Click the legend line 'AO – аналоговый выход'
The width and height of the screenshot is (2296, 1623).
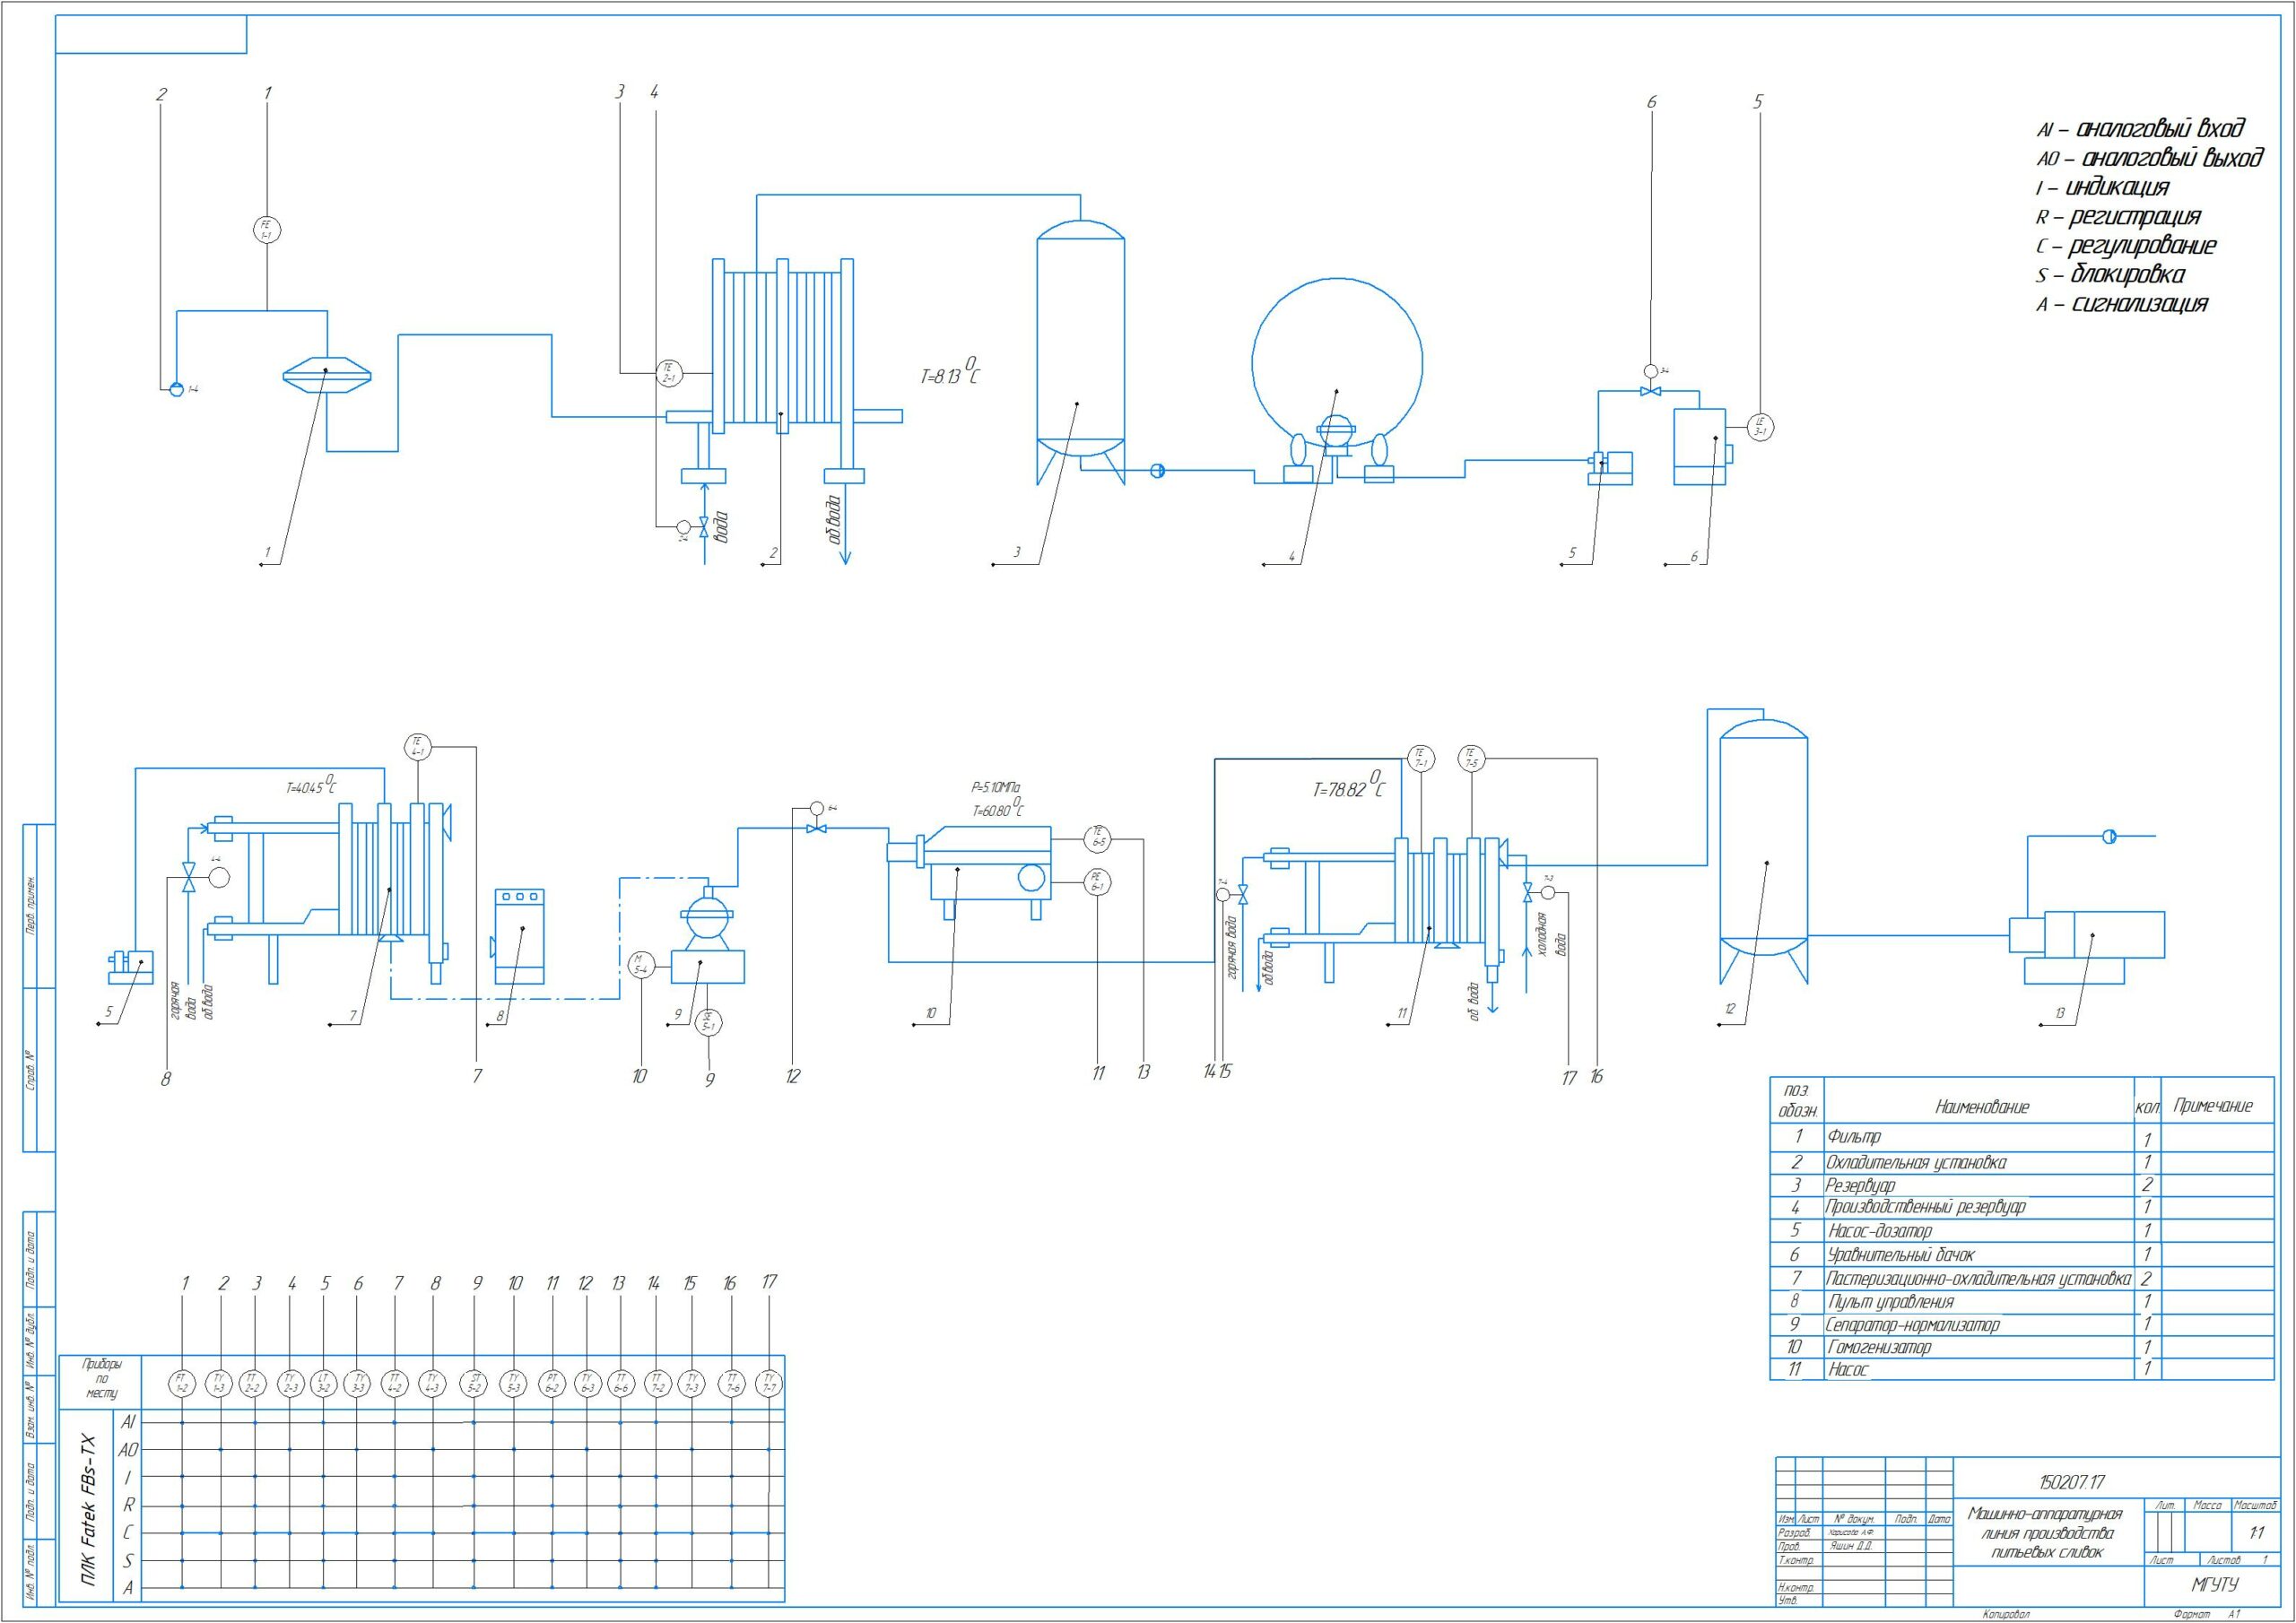coord(2150,158)
